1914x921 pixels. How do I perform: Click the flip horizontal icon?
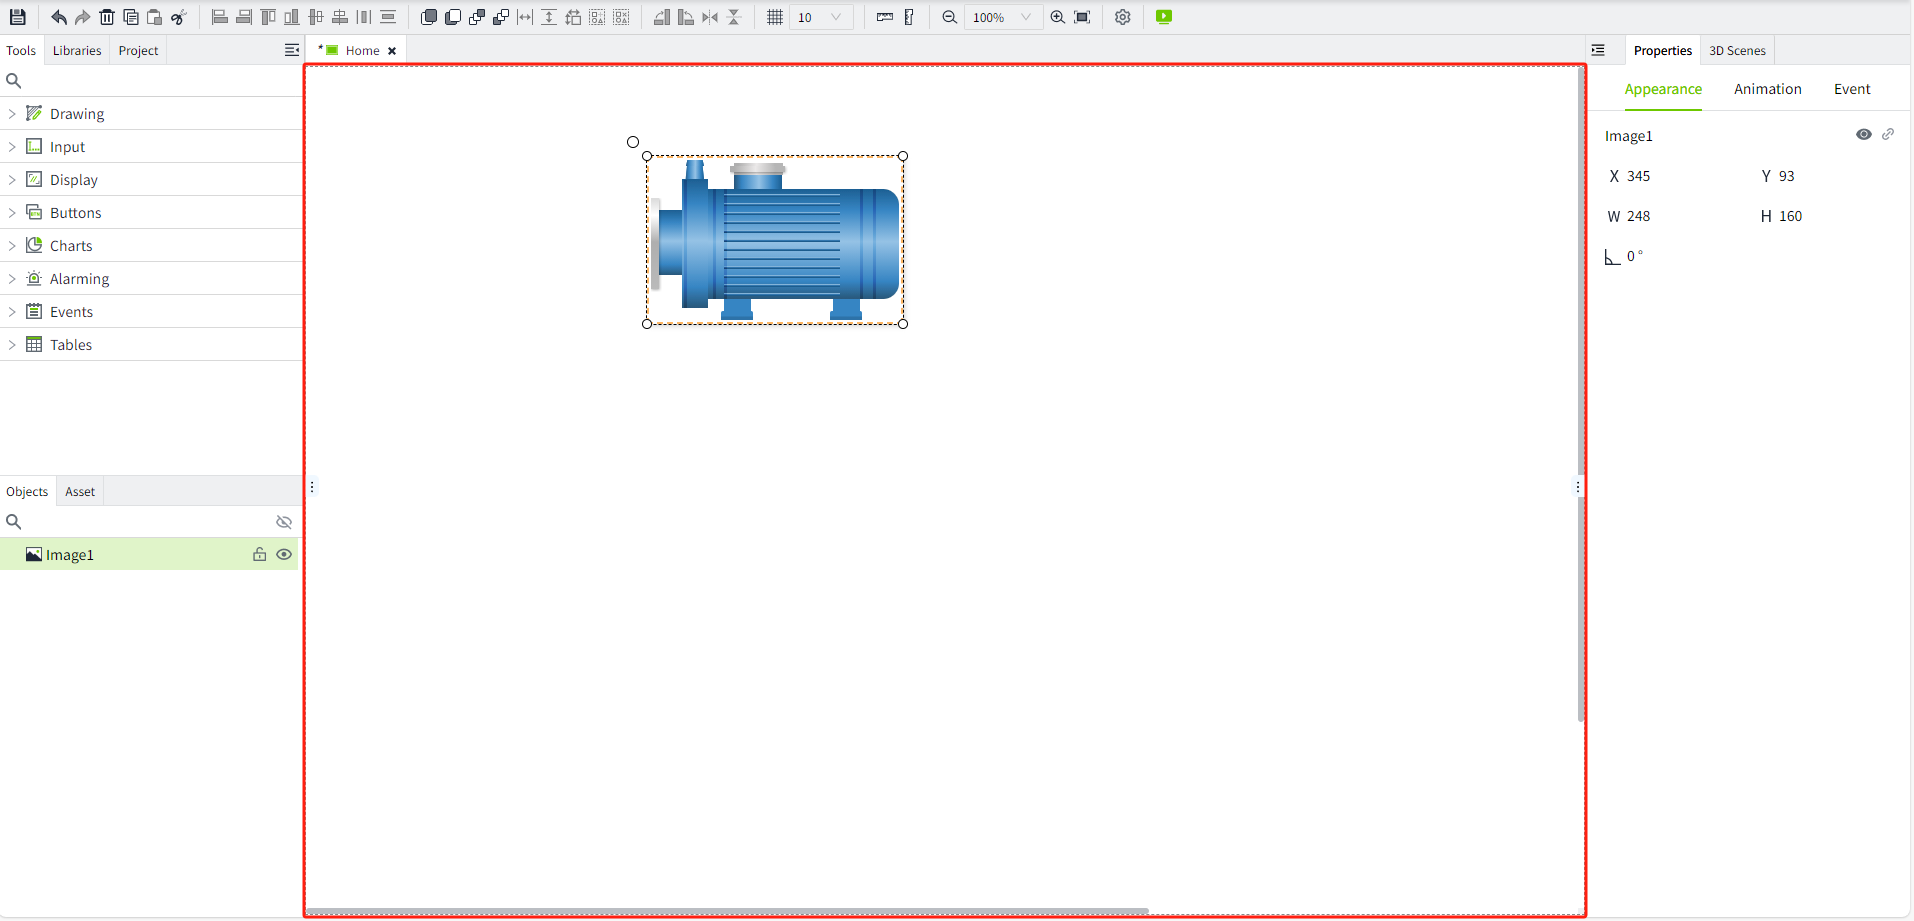coord(710,17)
